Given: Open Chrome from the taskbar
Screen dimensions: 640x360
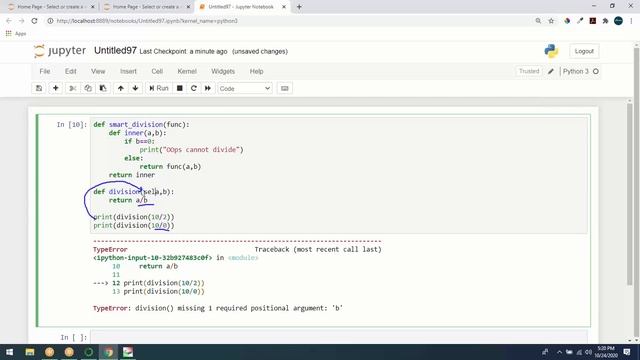Looking at the screenshot, I should click(108, 352).
